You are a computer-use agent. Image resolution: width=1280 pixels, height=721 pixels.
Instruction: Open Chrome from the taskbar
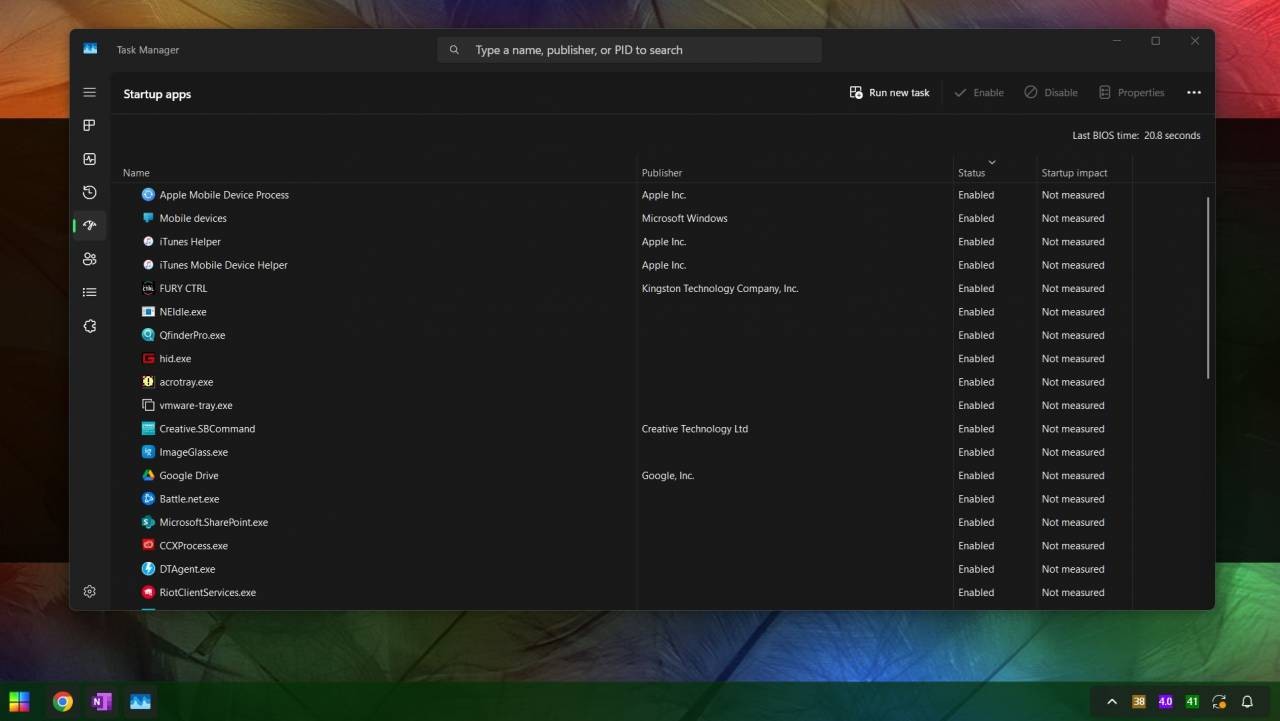pos(63,701)
